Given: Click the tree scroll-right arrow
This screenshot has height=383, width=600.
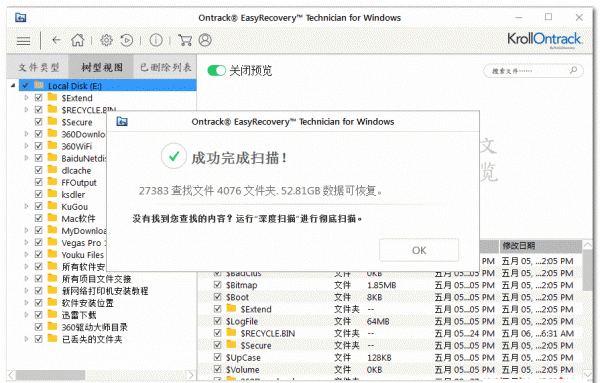Looking at the screenshot, I should [x=191, y=375].
